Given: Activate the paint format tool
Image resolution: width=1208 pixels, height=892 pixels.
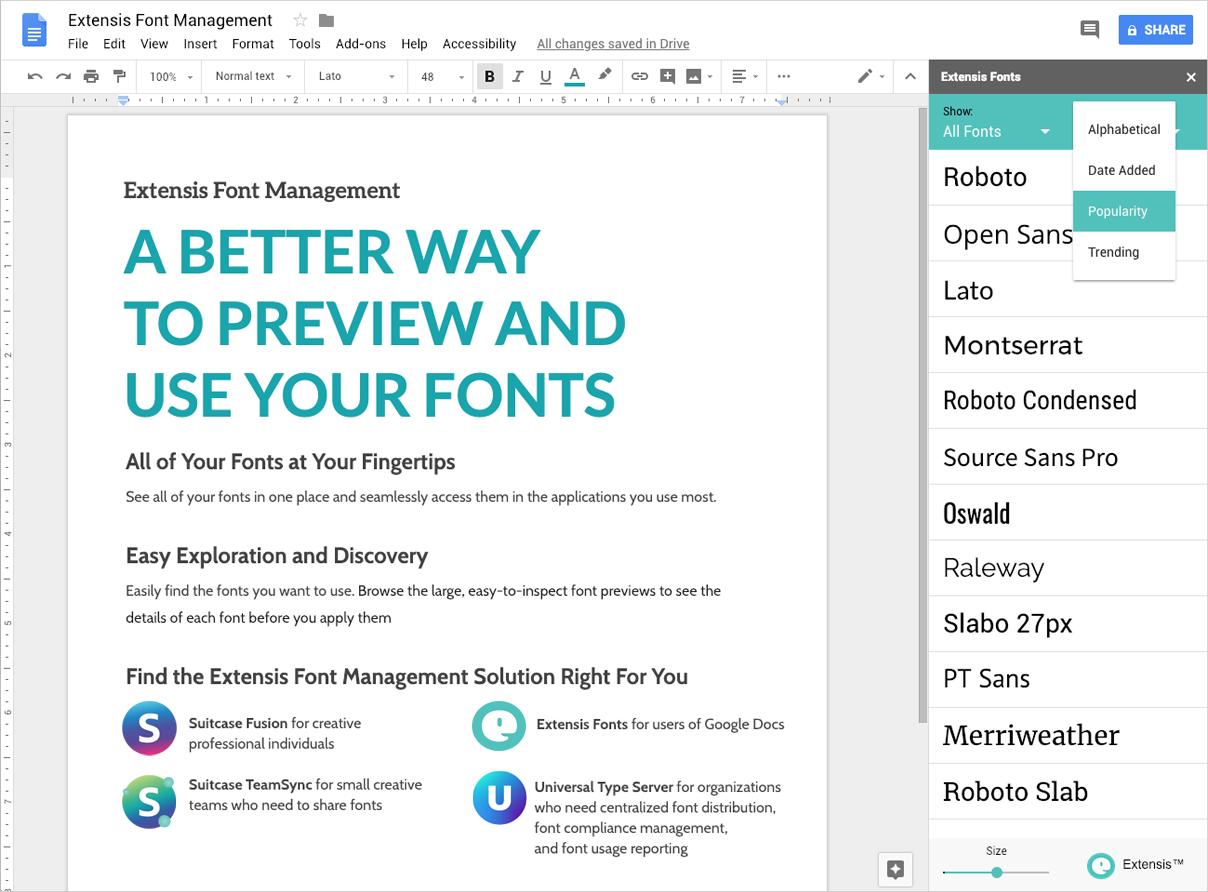Looking at the screenshot, I should tap(119, 76).
